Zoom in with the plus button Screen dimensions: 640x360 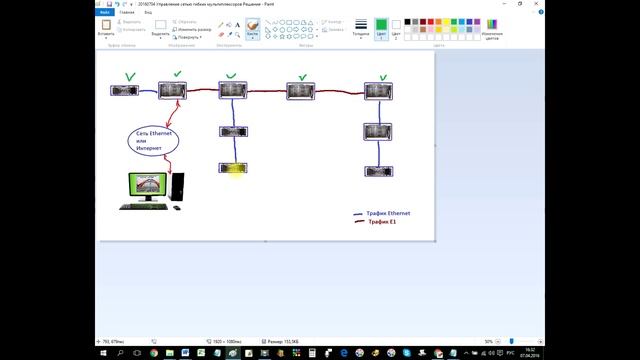[x=540, y=342]
